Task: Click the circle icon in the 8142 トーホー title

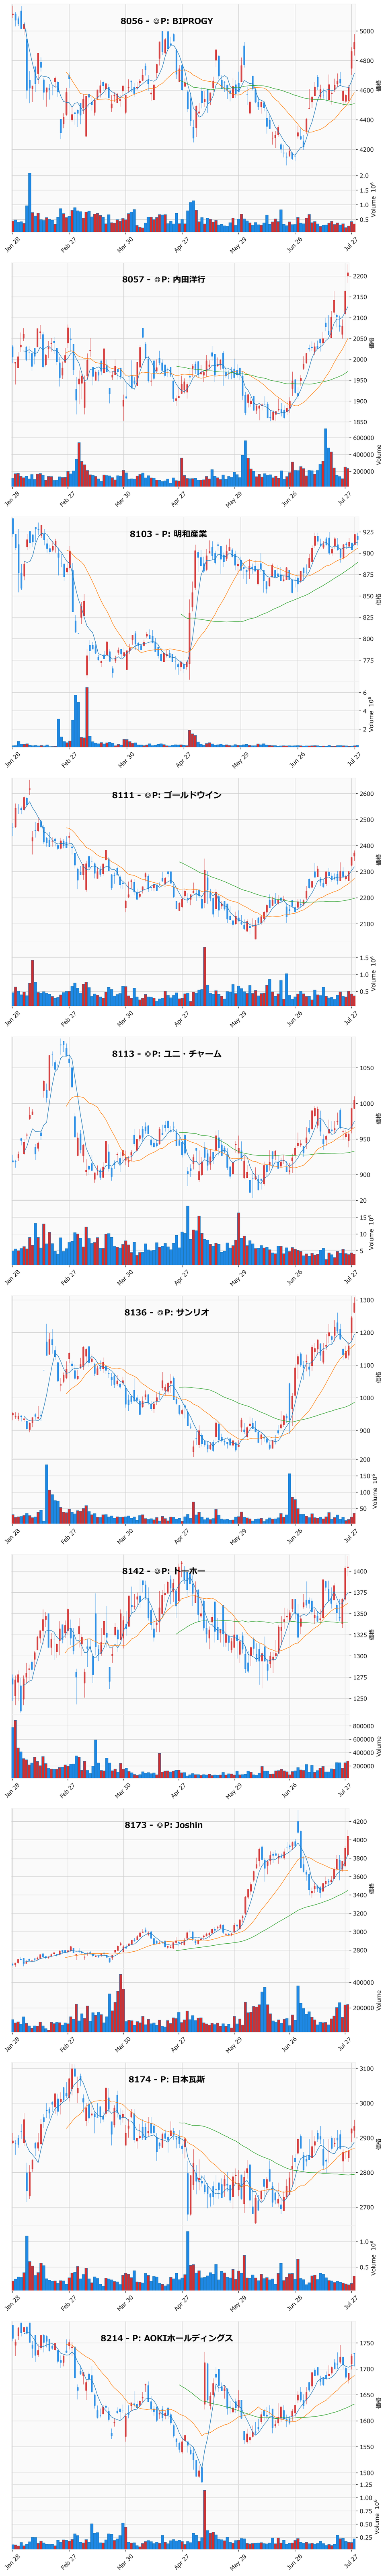Action: click(x=160, y=1571)
